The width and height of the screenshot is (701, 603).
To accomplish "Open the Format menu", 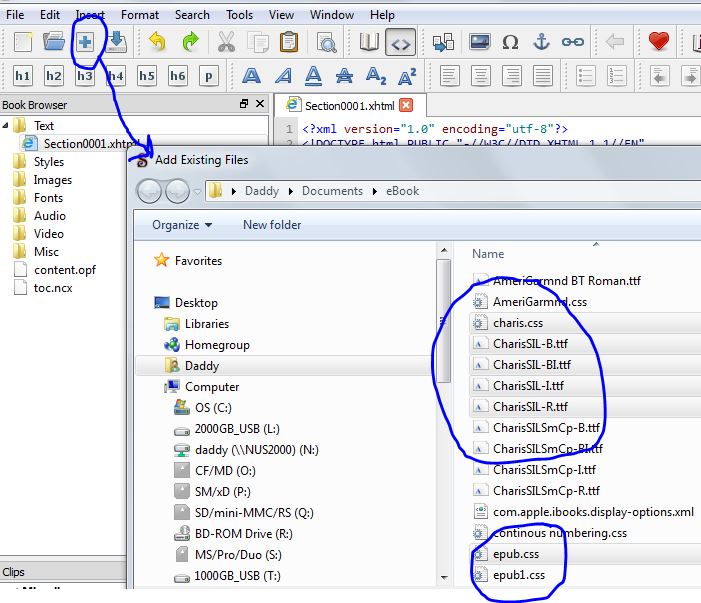I will [x=139, y=15].
